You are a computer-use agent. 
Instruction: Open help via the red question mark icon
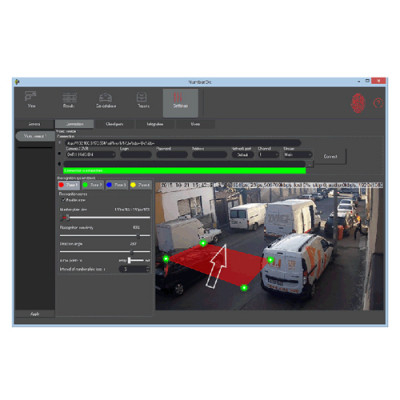point(378,103)
